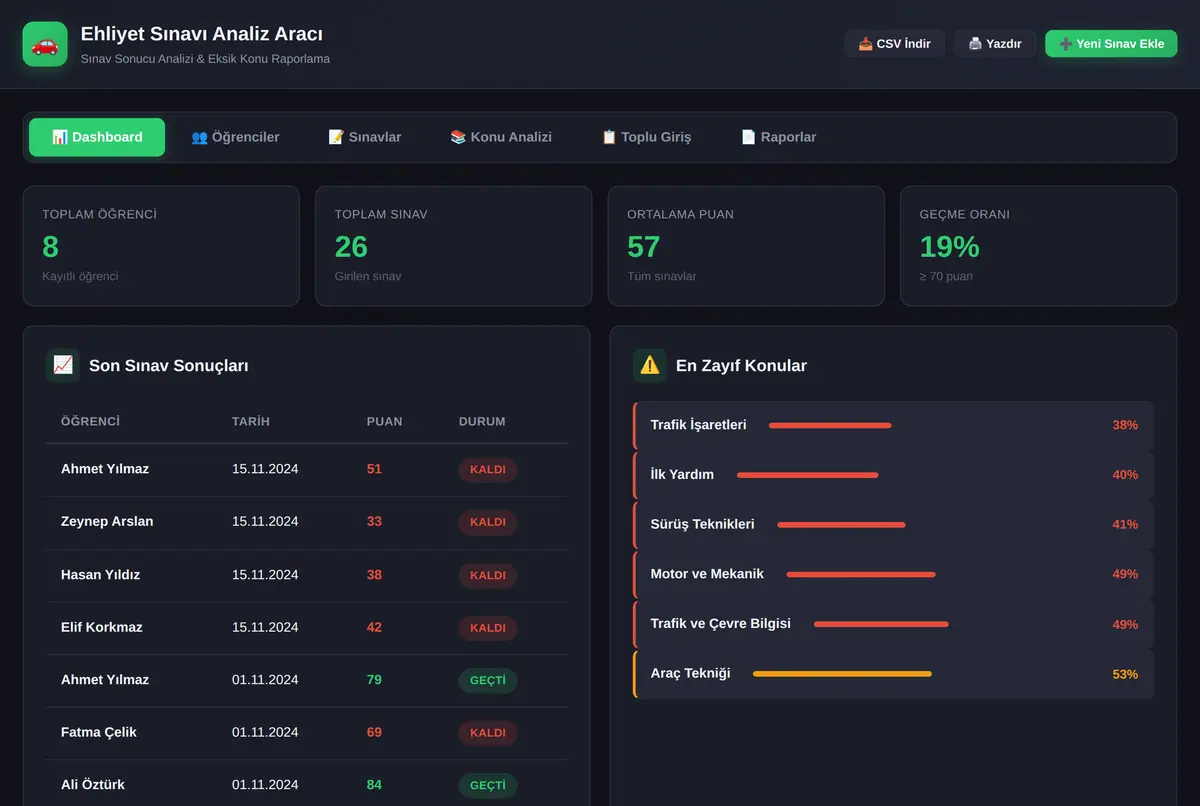
Task: Click score 42 in Elif Korkmaz's row
Action: (375, 627)
